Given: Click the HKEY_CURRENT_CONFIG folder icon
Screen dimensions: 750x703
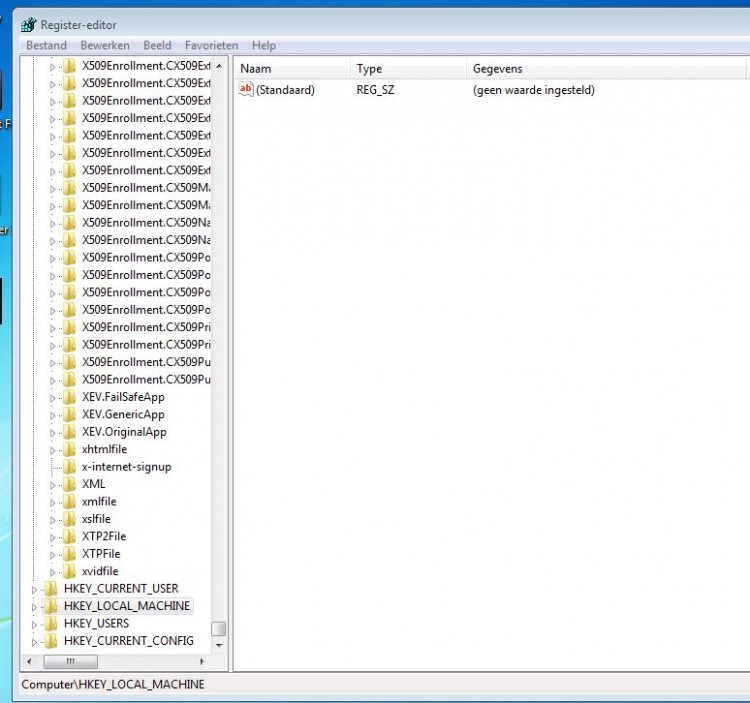Looking at the screenshot, I should click(51, 641).
